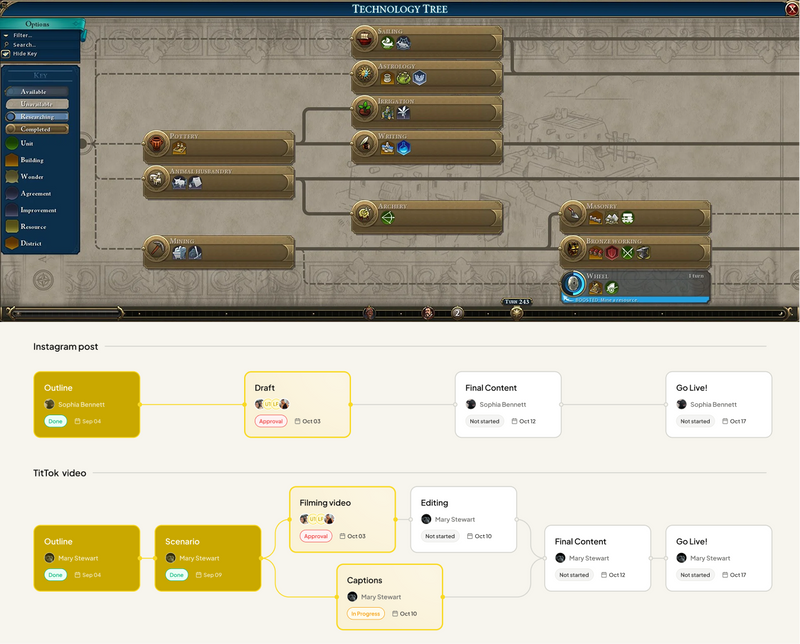Click the Improvement icon in the Key

tap(12, 210)
